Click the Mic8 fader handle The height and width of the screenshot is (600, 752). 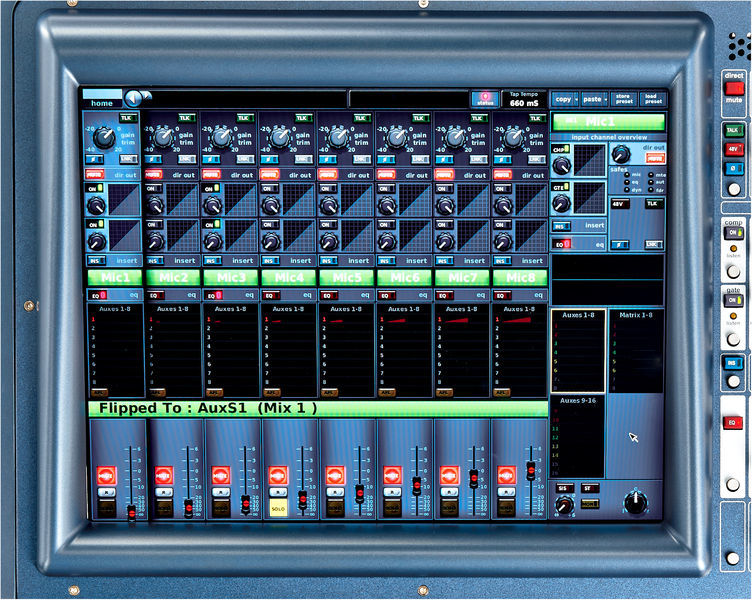tap(531, 470)
